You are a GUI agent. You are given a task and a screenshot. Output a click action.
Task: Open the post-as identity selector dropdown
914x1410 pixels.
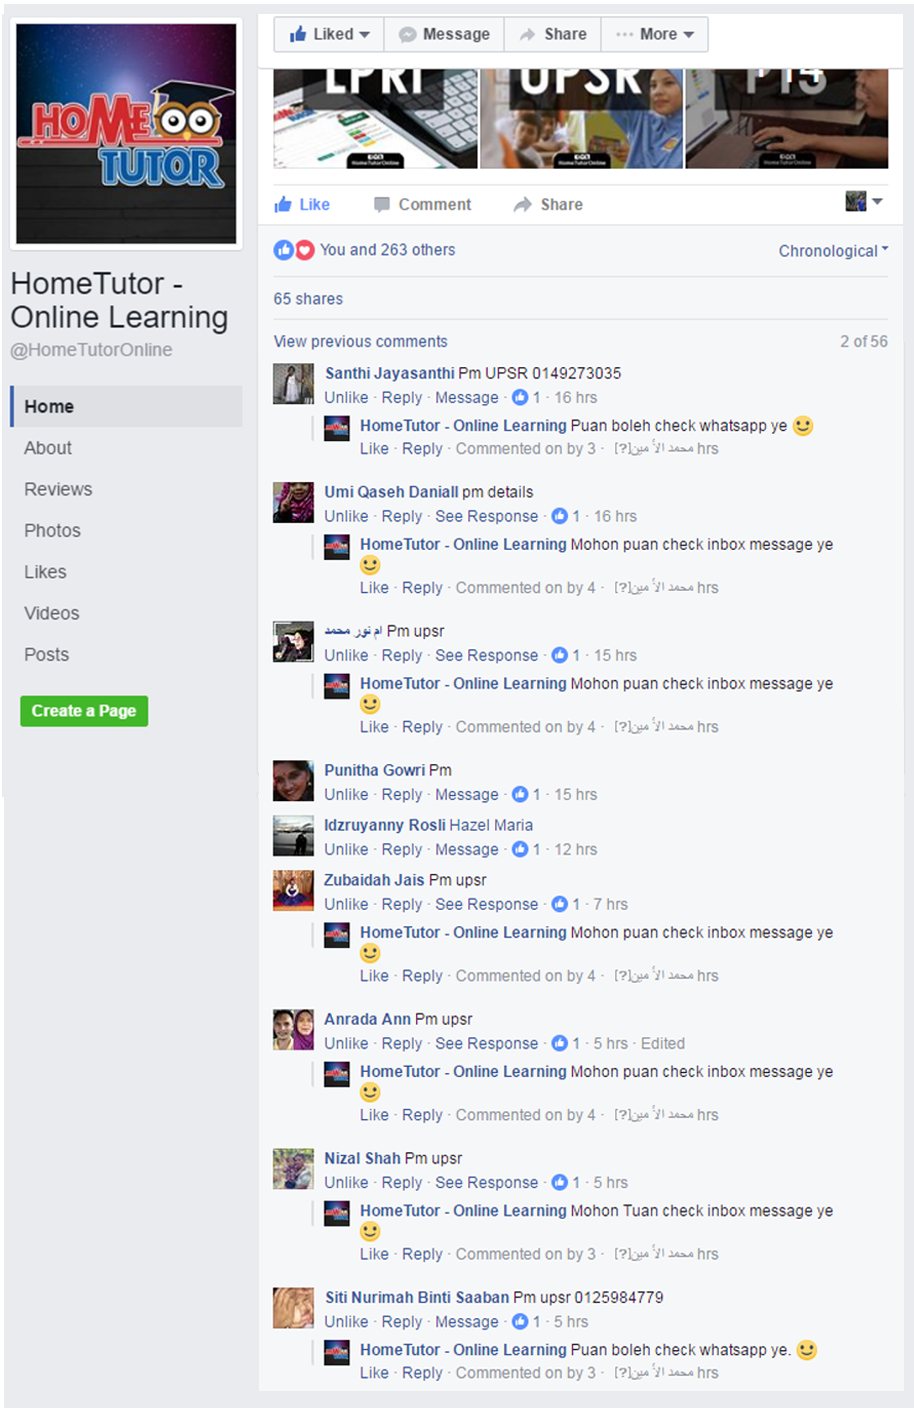tap(864, 202)
